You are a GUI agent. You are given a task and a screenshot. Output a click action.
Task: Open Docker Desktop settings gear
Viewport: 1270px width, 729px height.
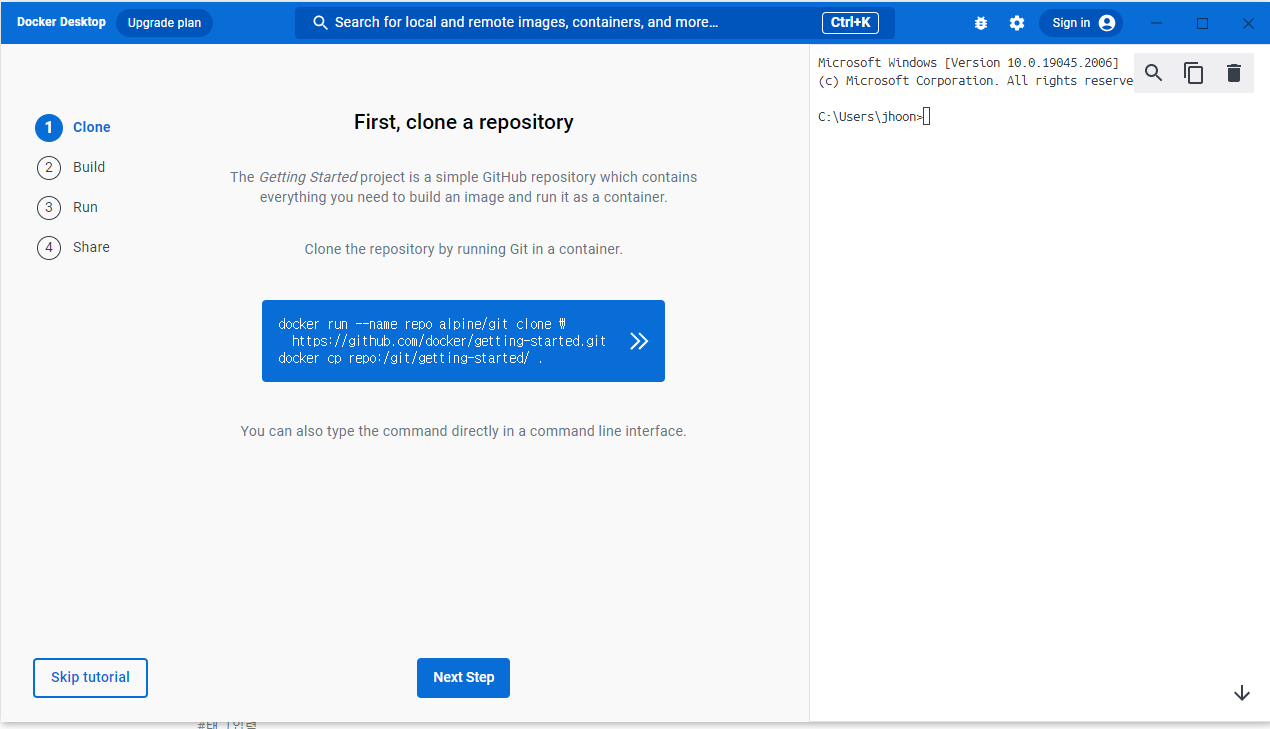(x=1017, y=23)
